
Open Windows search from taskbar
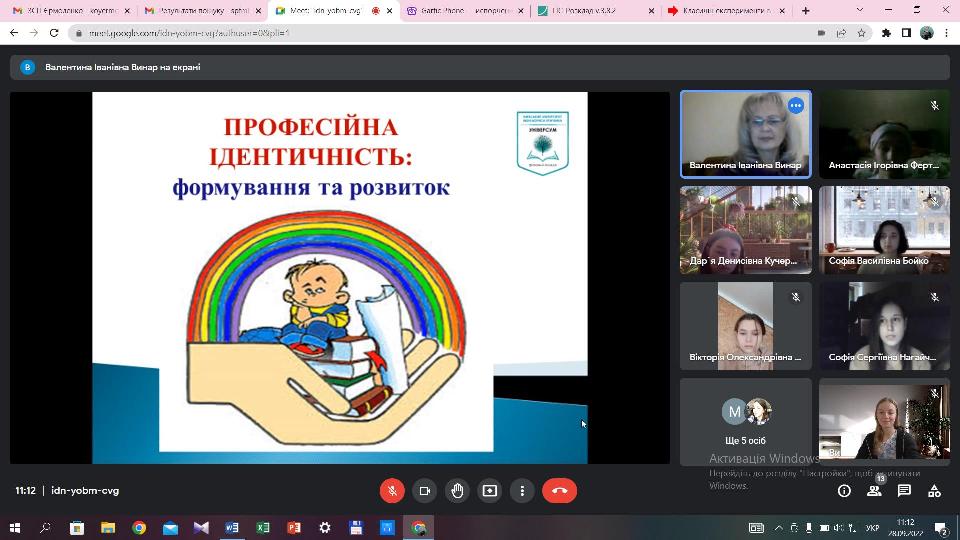point(45,528)
